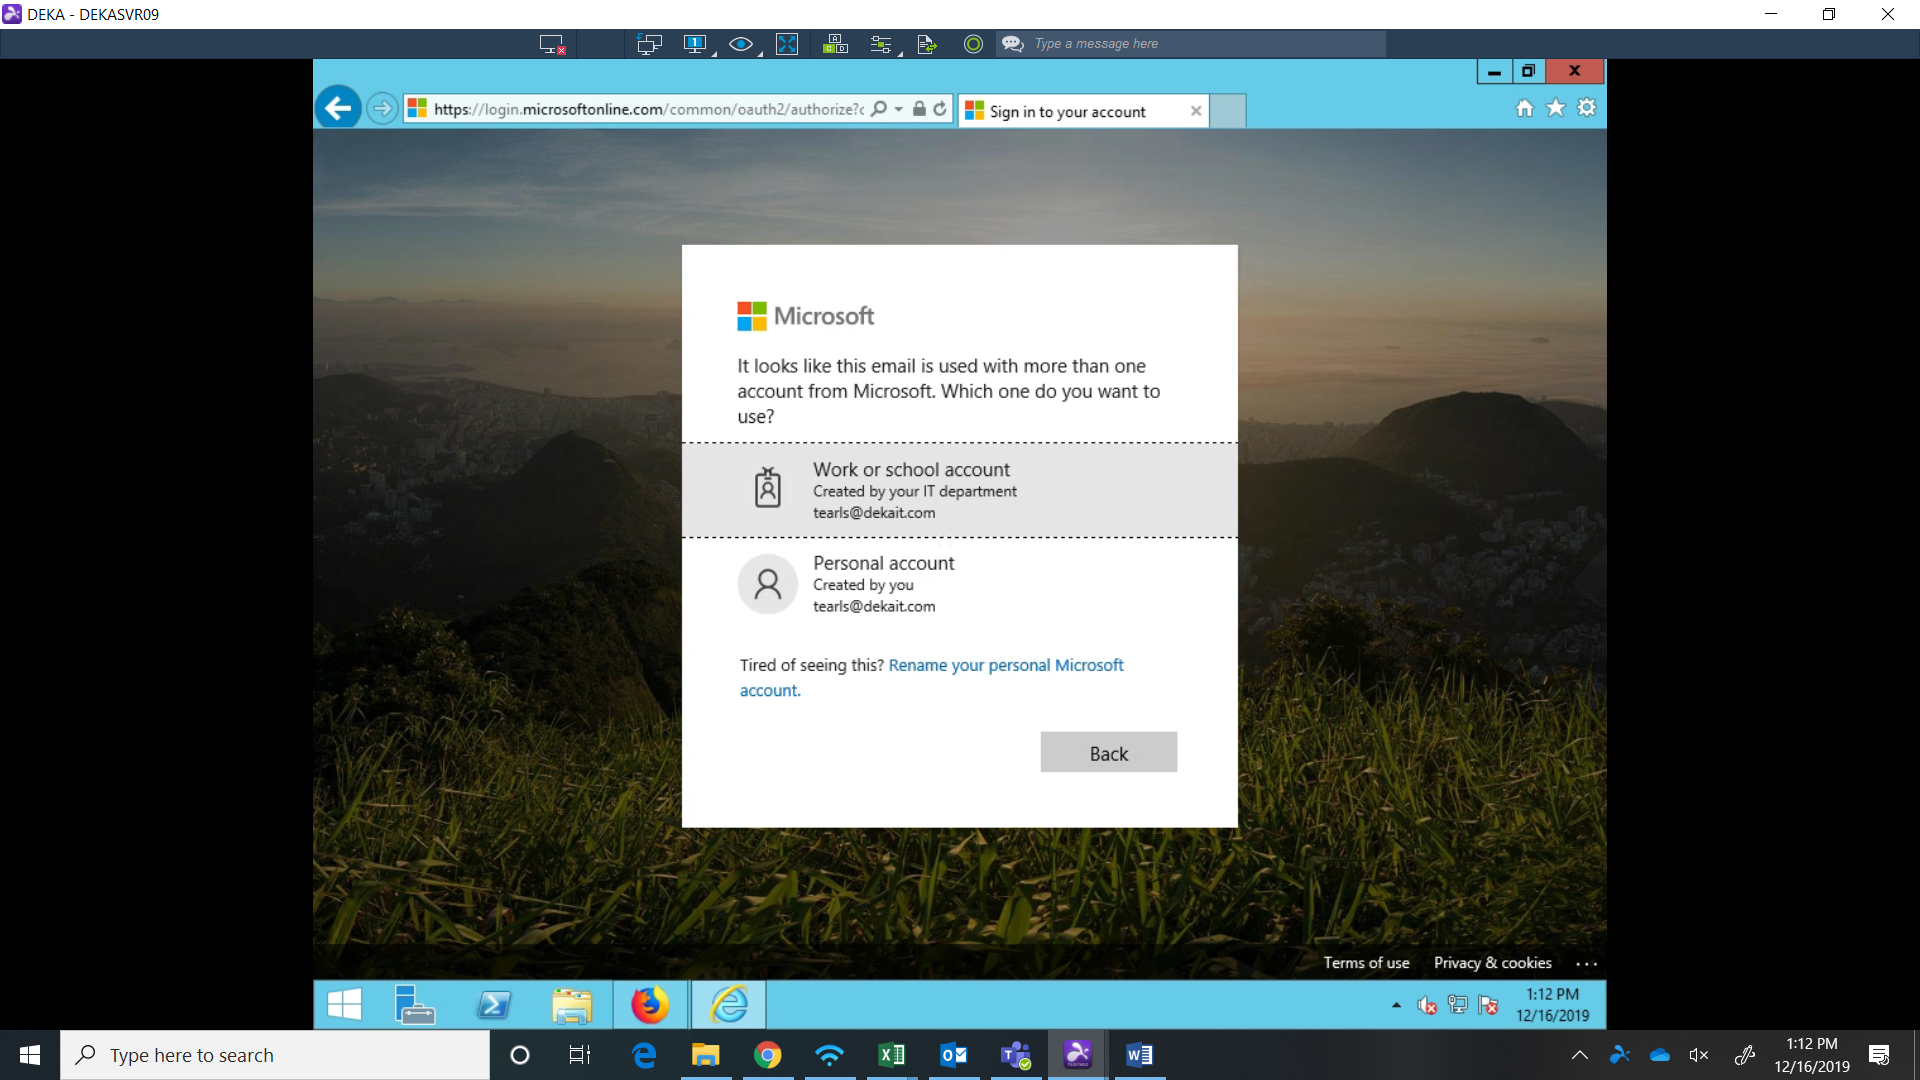
Task: Select the Sign in to your account tab
Action: 1068,111
